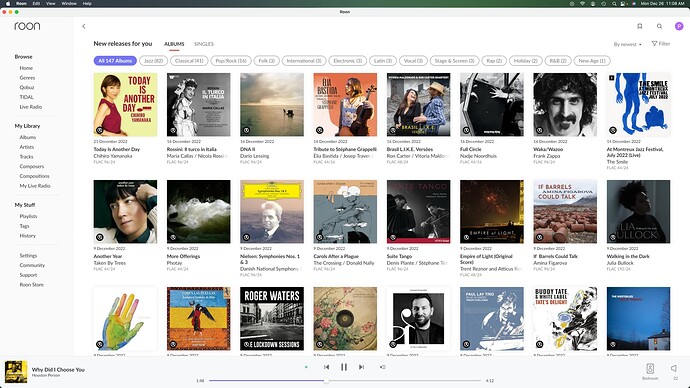This screenshot has height=388, width=690.
Task: Open the If Barrels Could Talk cover
Action: (565, 211)
